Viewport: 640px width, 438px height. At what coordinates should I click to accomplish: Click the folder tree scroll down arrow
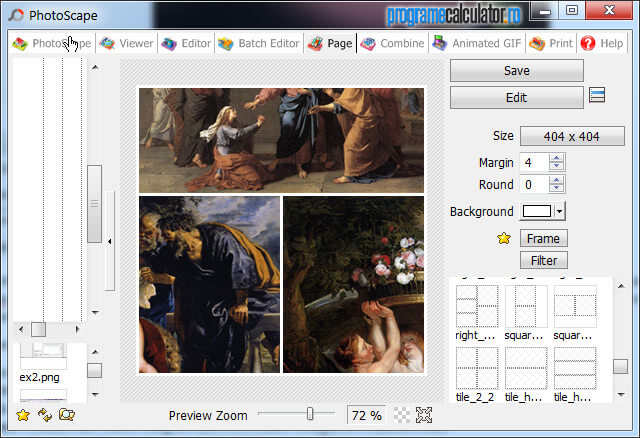(x=95, y=313)
